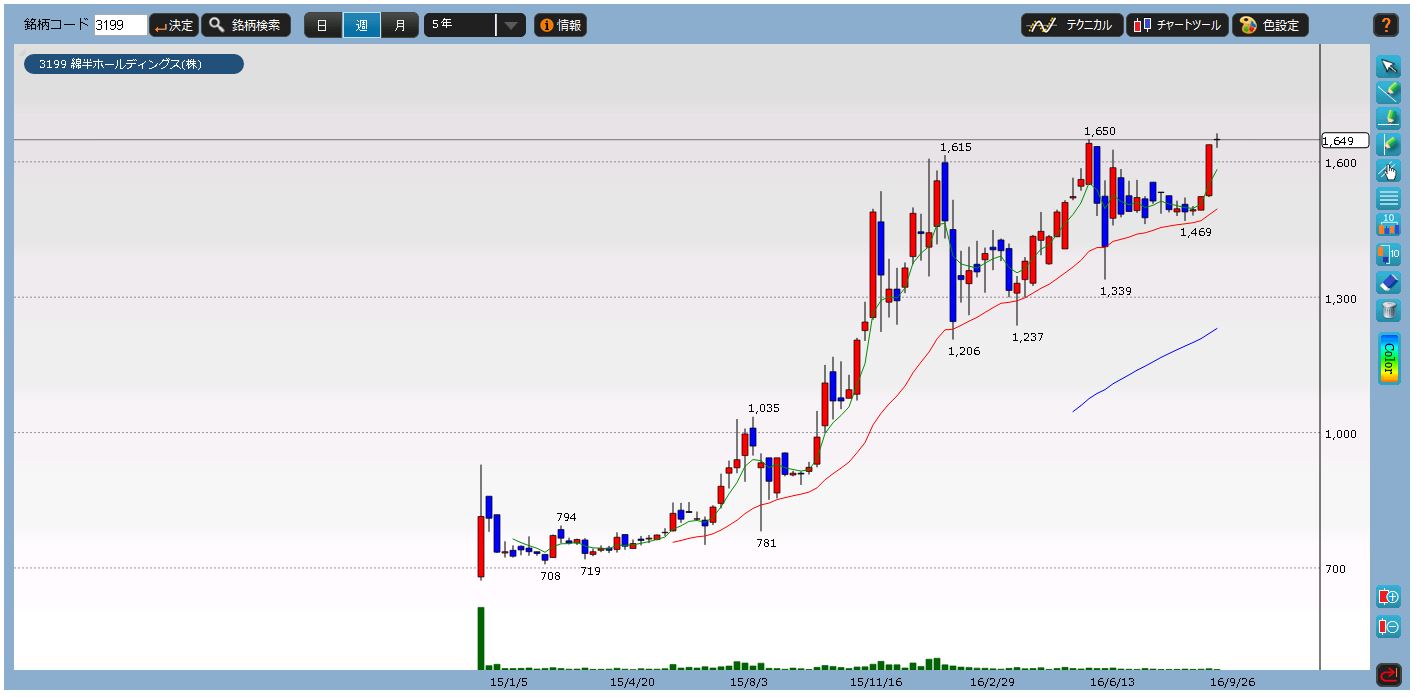The height and width of the screenshot is (698, 1416).
Task: Click the 銘柄検索 stock search button
Action: coord(246,25)
